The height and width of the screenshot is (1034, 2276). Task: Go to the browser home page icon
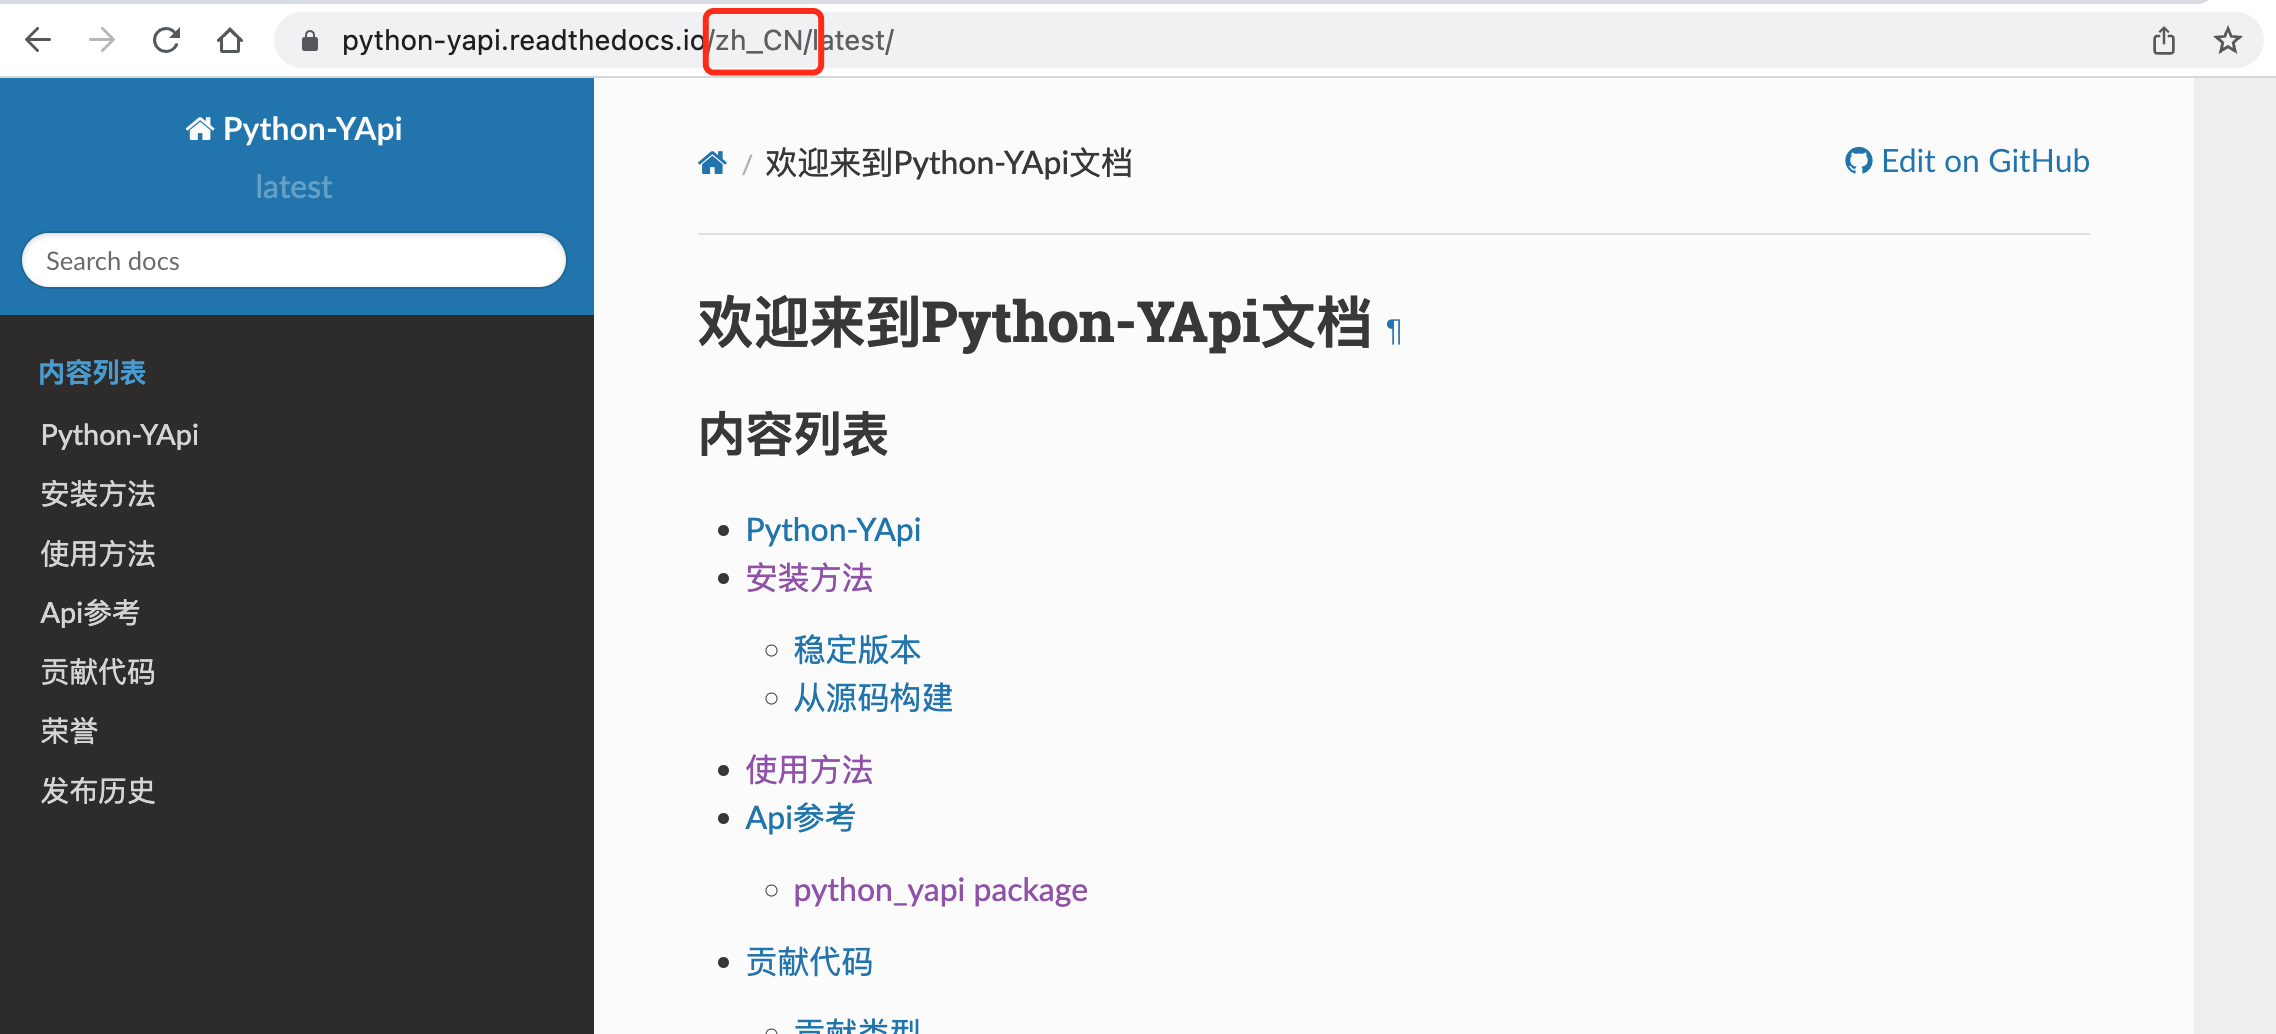pyautogui.click(x=230, y=40)
